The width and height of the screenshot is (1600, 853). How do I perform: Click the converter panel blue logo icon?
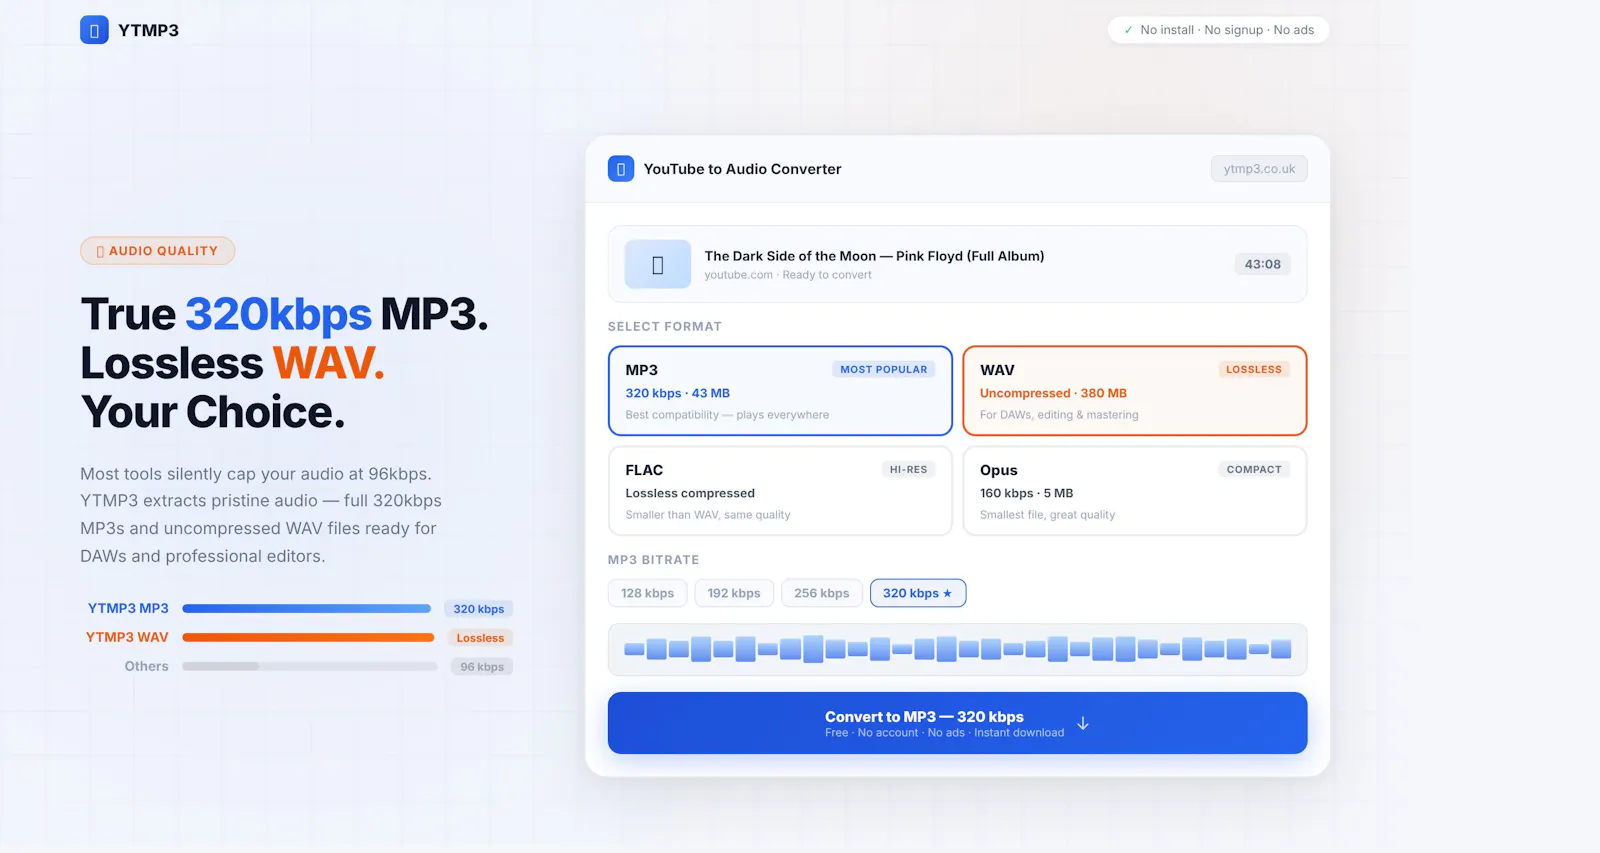[x=621, y=169]
